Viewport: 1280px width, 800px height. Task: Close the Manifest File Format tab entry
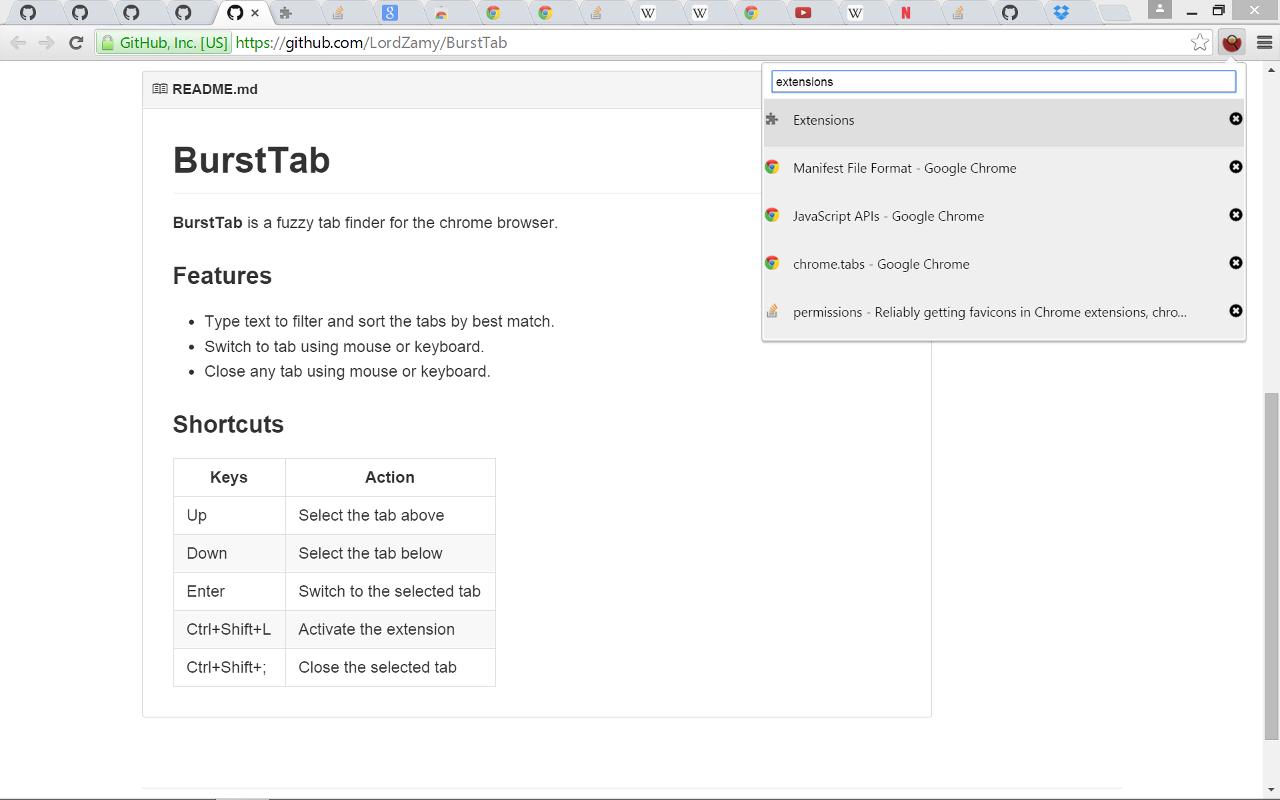(x=1236, y=167)
